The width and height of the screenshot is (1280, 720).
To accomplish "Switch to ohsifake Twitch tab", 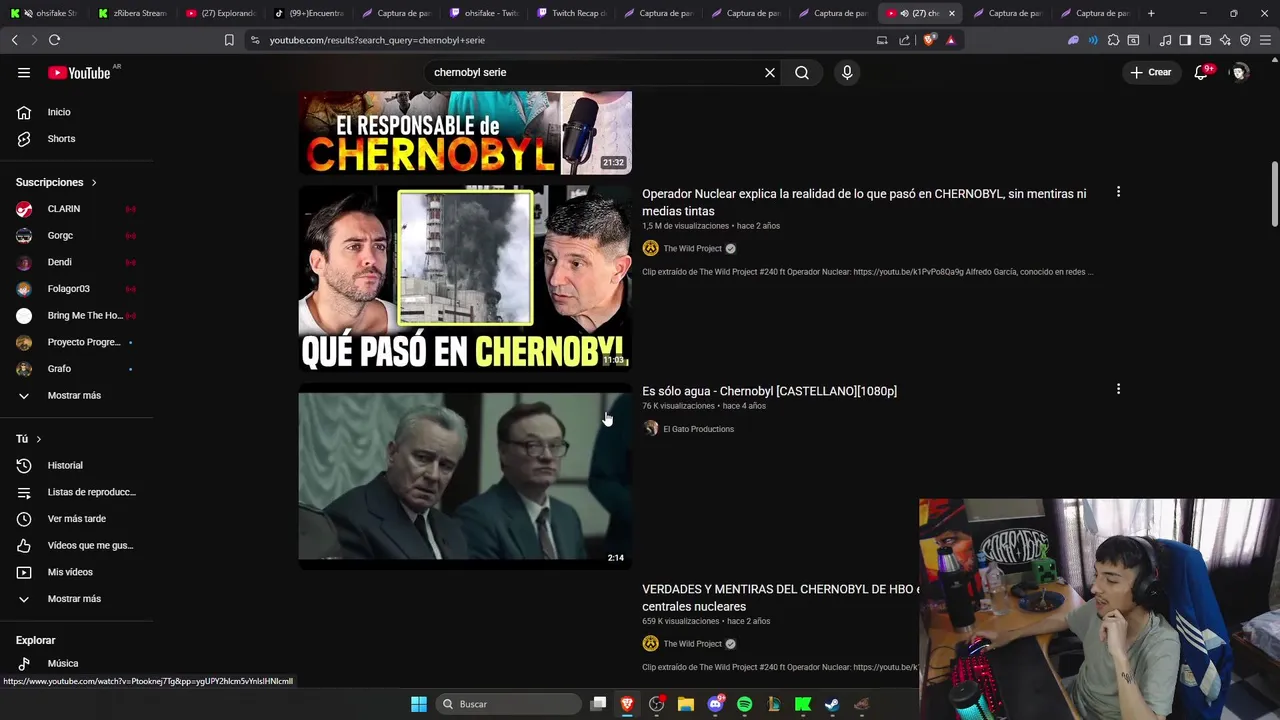I will tap(485, 13).
